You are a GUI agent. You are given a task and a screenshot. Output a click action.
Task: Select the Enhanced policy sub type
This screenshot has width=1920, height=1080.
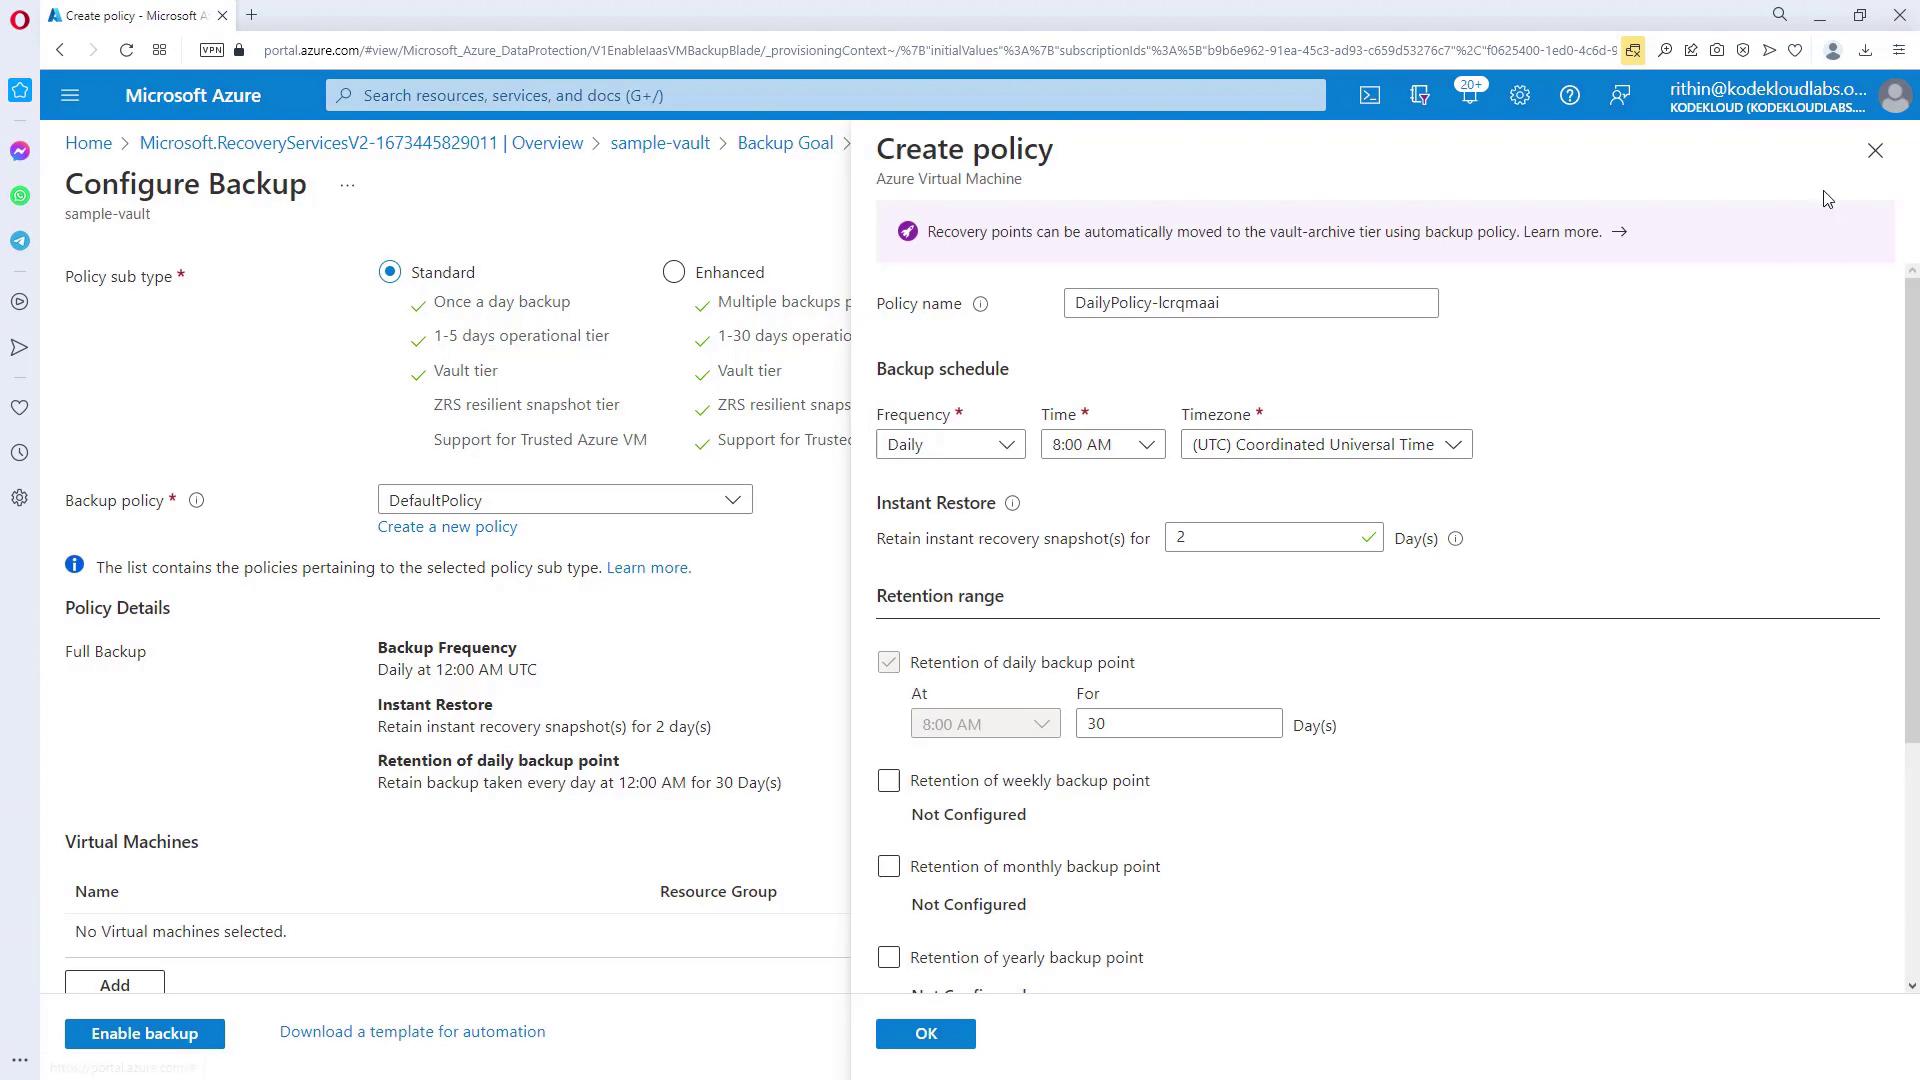click(x=674, y=272)
